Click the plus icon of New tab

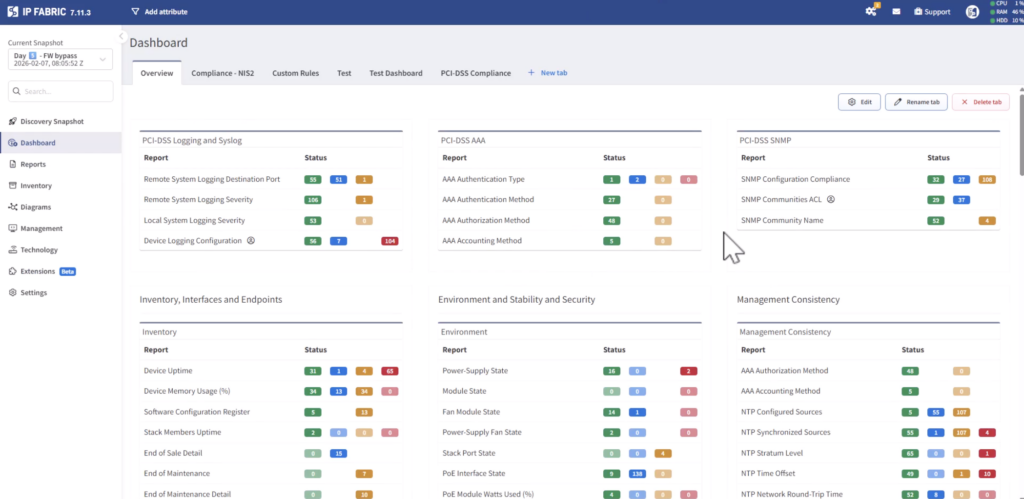click(531, 72)
